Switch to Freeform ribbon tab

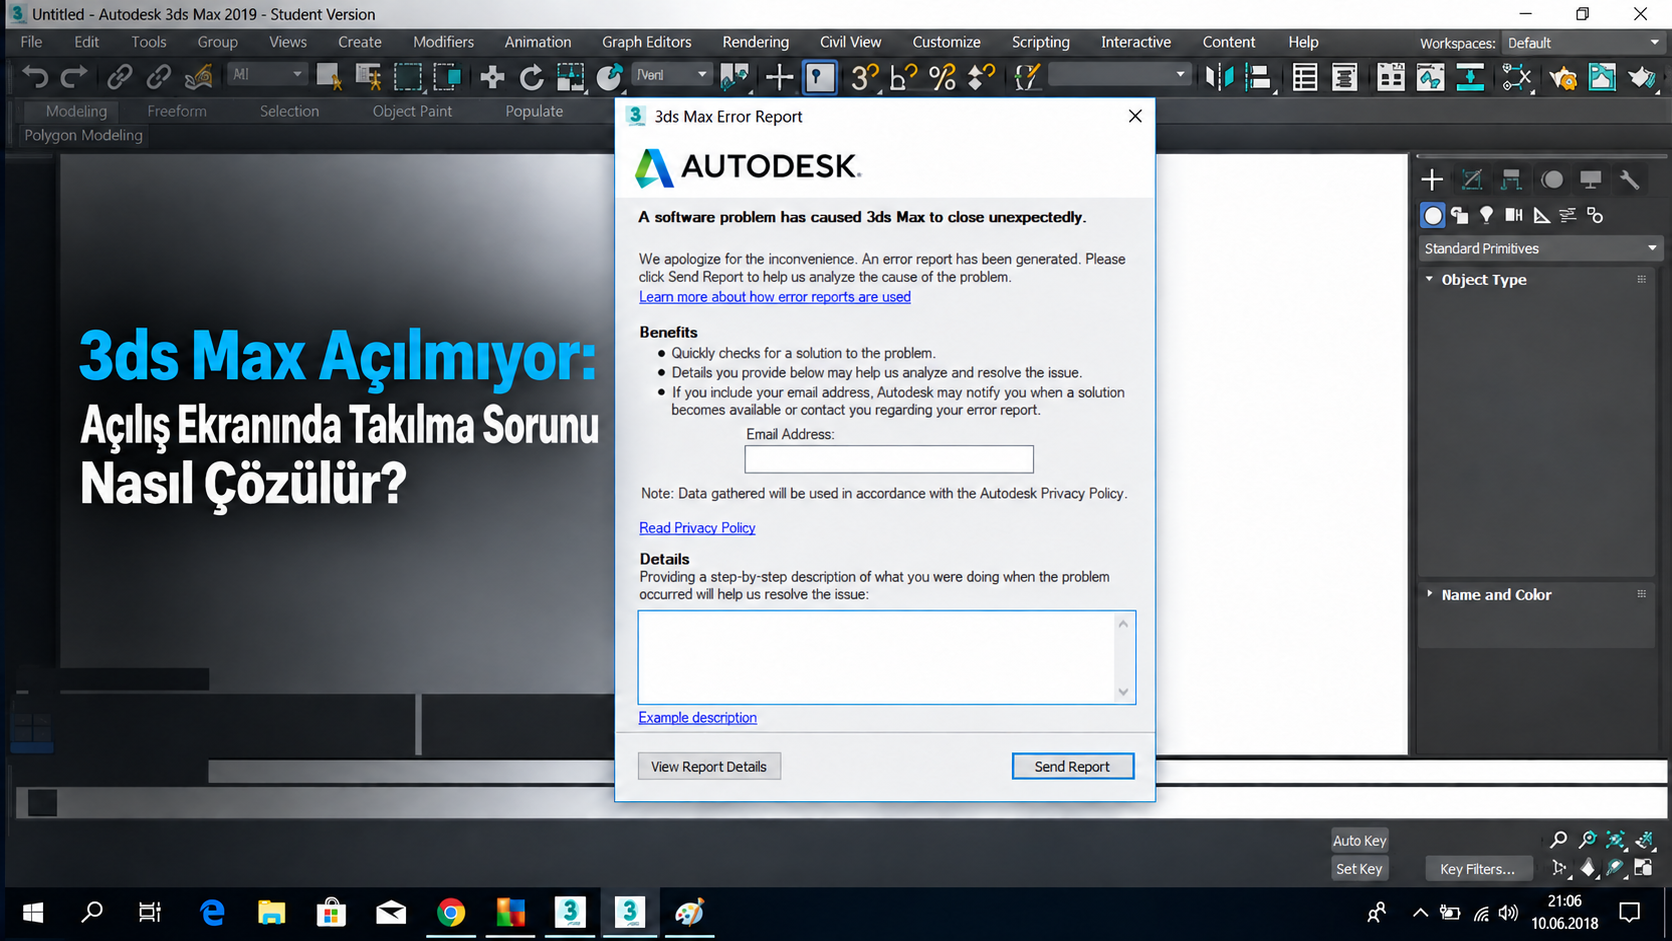pos(176,111)
